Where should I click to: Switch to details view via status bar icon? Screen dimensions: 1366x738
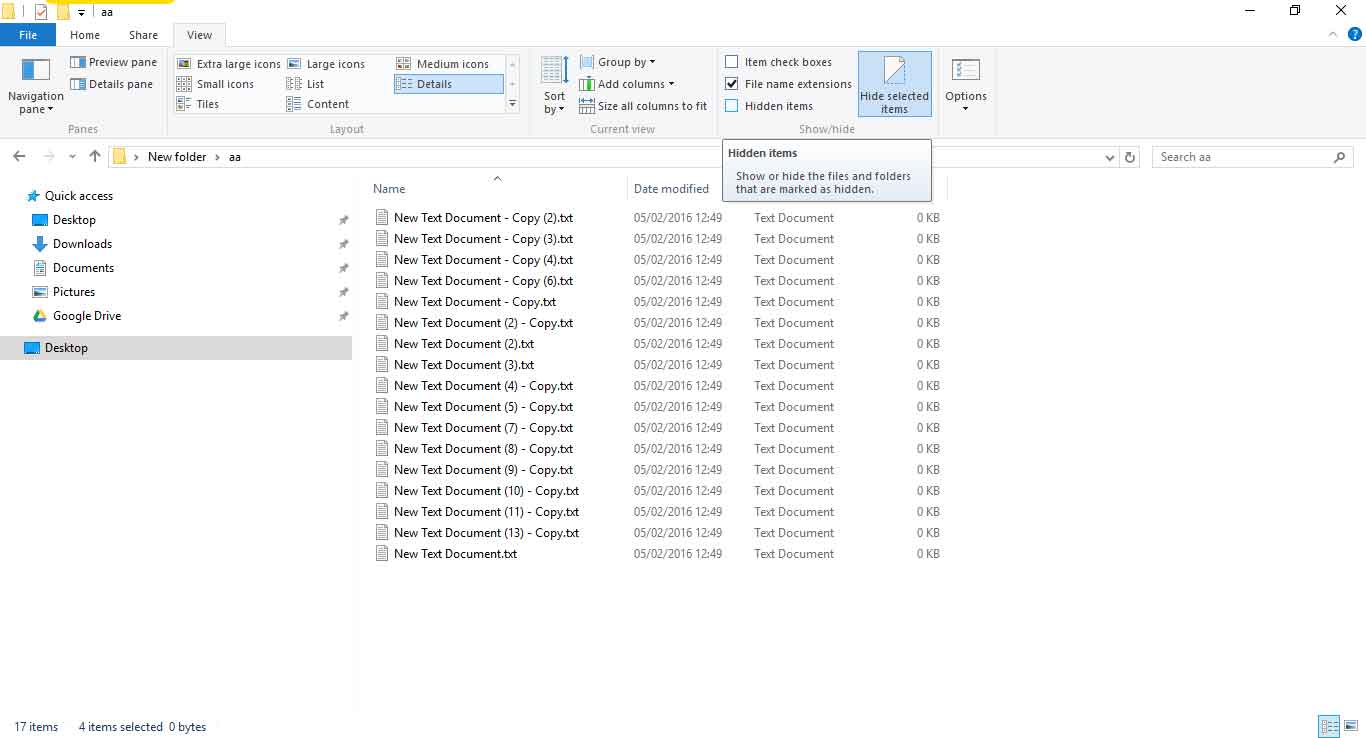[x=1329, y=727]
